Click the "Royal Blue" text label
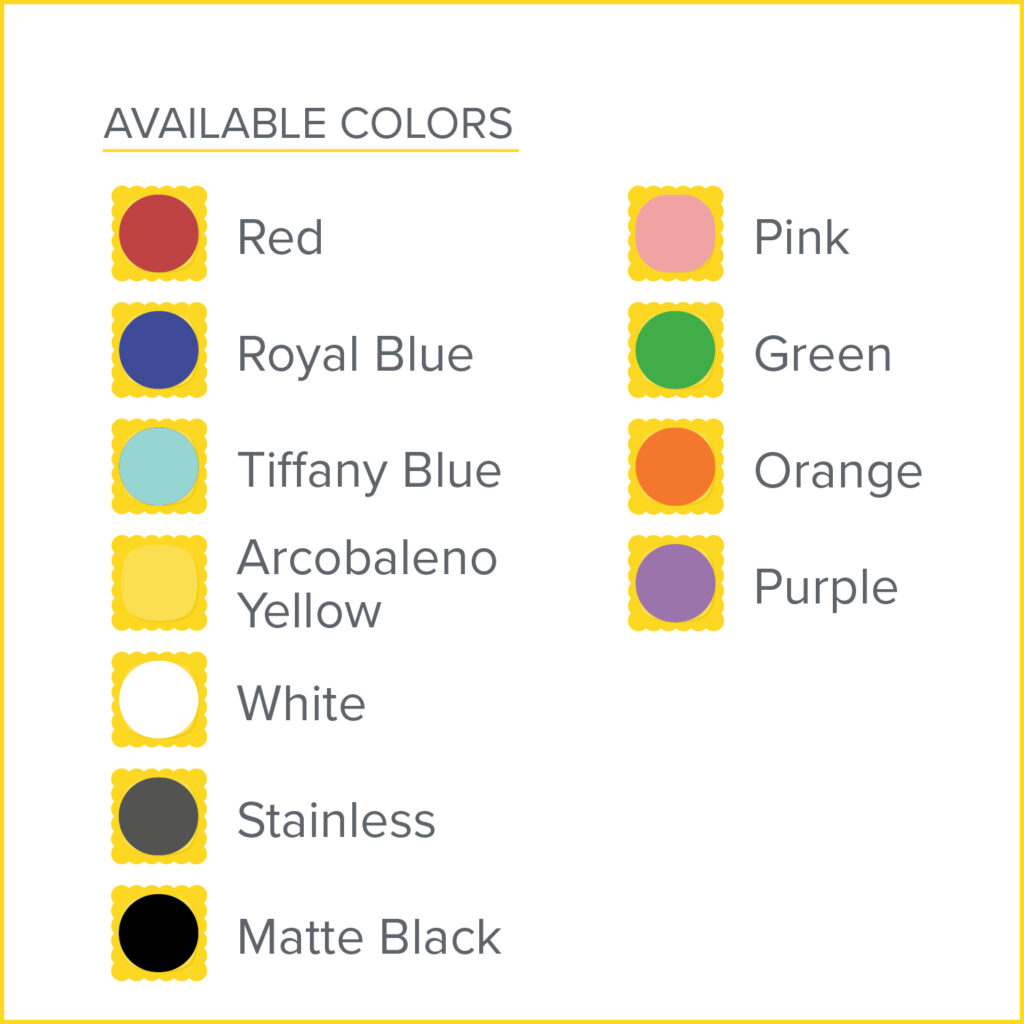 pos(355,355)
